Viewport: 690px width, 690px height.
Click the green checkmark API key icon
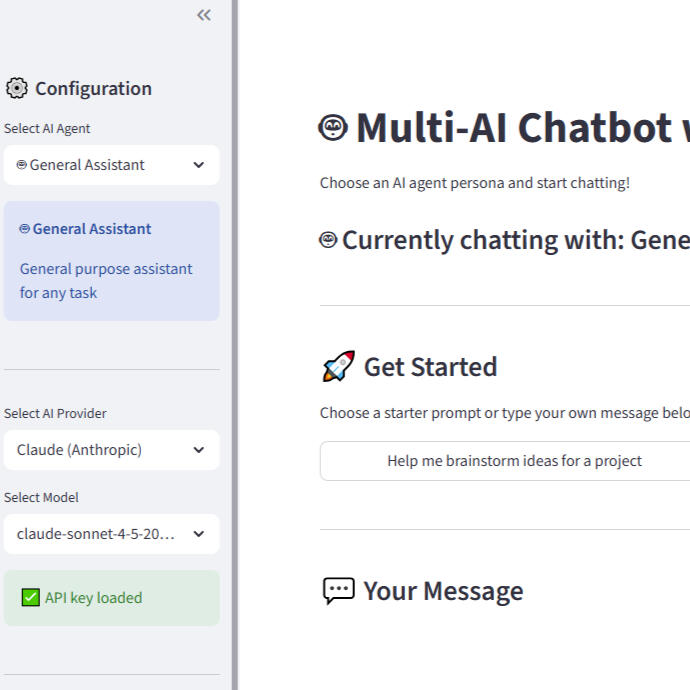[x=30, y=598]
